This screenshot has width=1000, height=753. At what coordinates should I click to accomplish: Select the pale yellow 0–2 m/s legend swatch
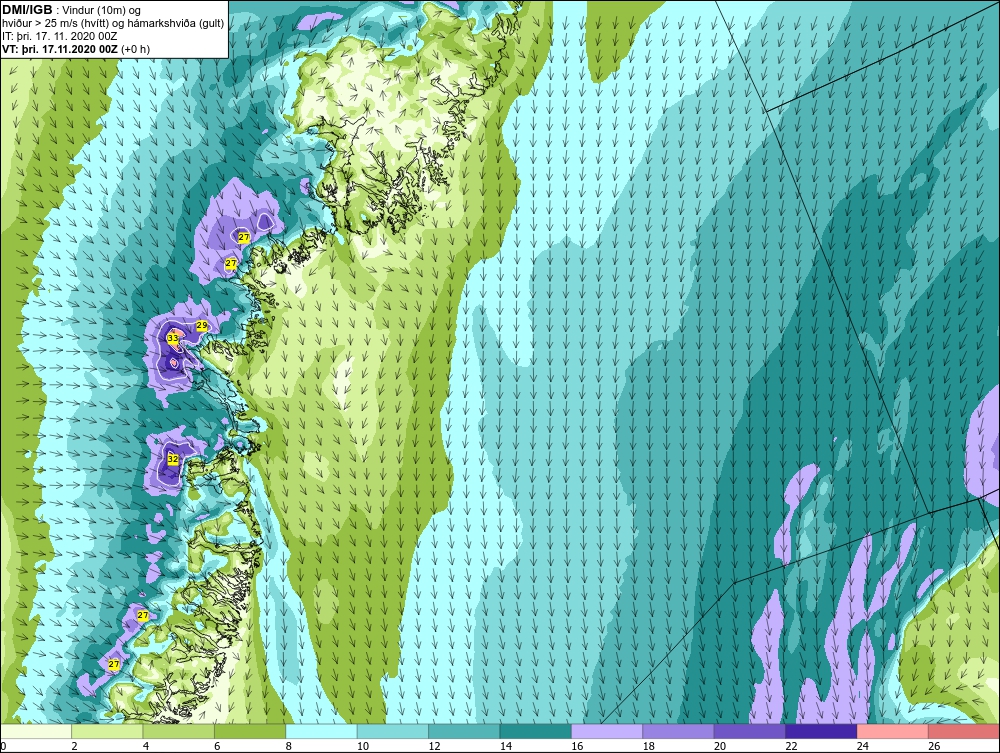click(x=36, y=731)
